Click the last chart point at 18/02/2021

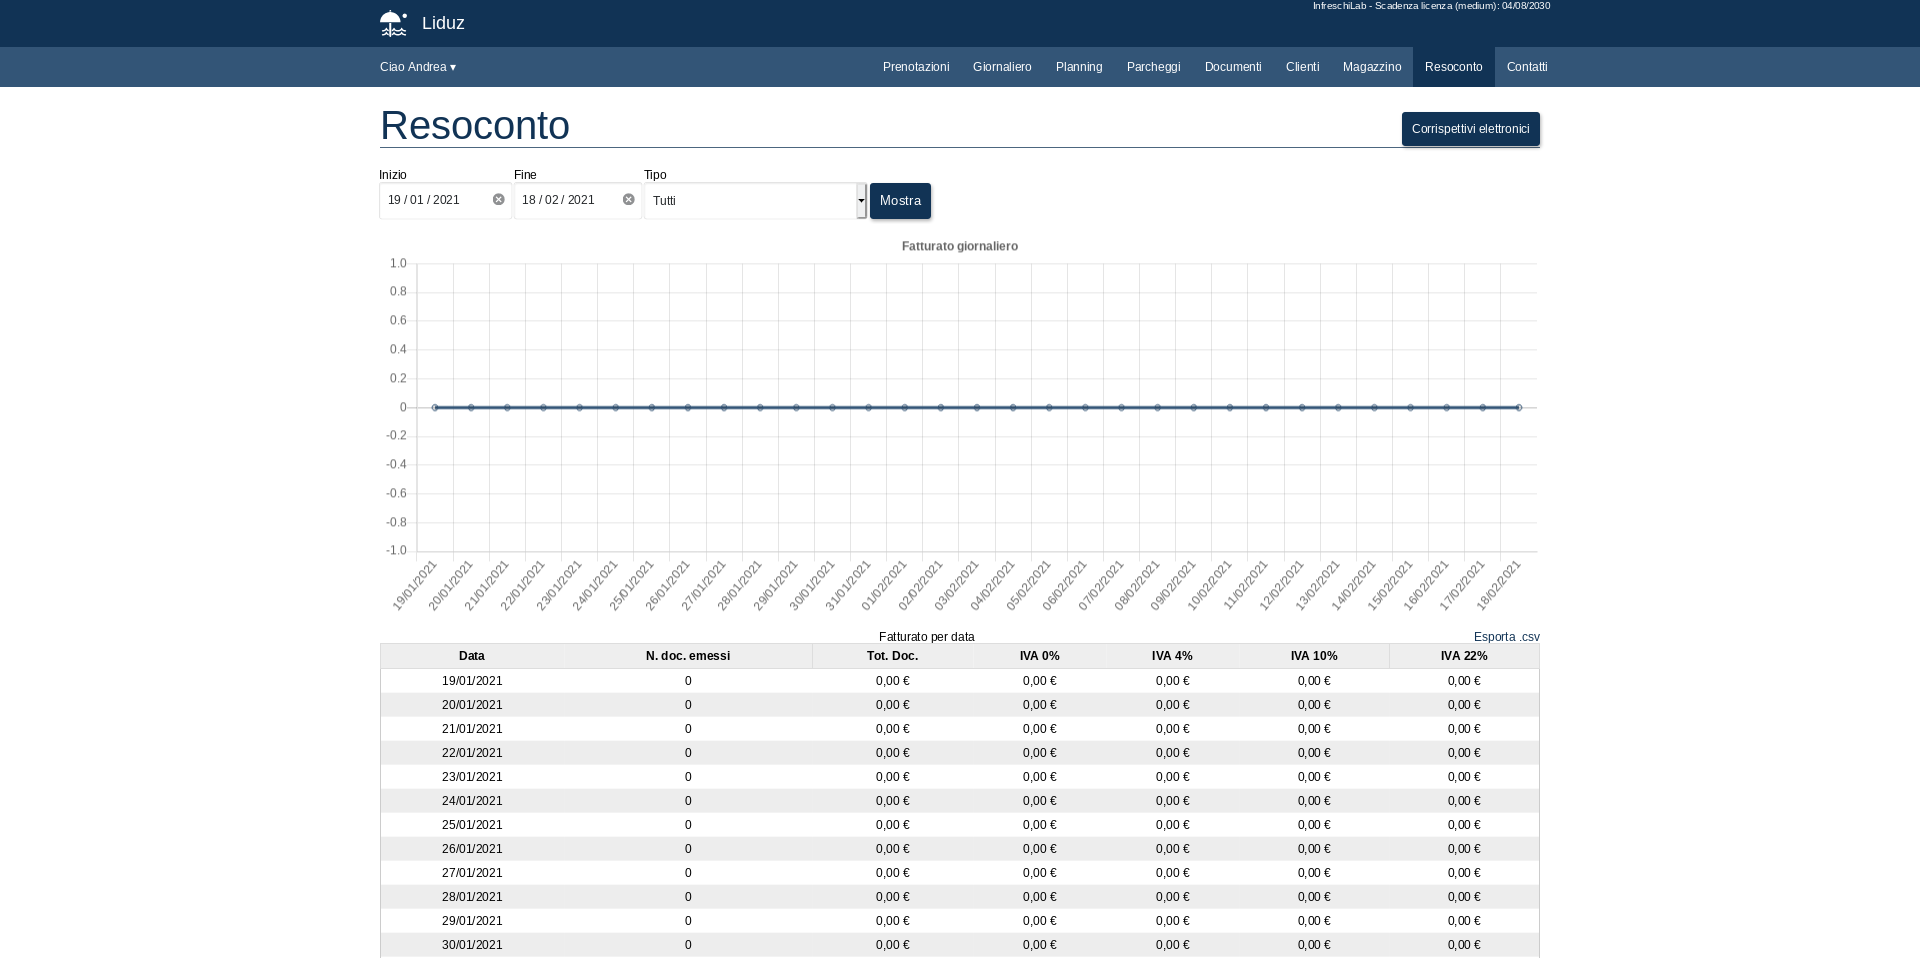click(1519, 408)
